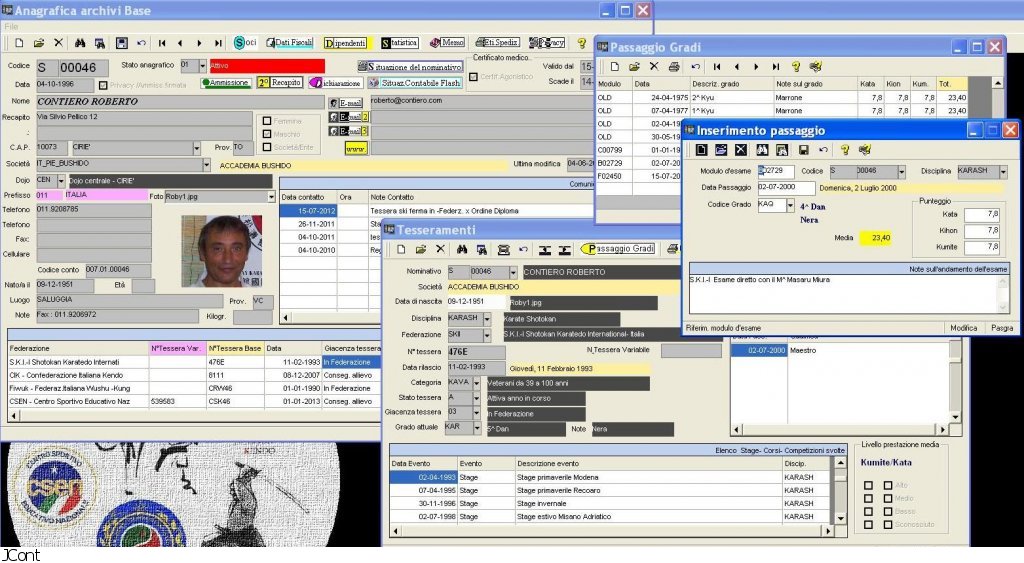Image resolution: width=1024 pixels, height=563 pixels.
Task: Expand the Stato anagrafico dropdown
Action: pos(203,66)
